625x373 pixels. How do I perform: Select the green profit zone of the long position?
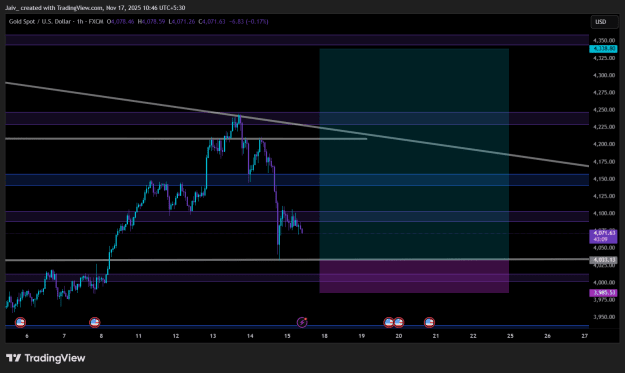414,153
